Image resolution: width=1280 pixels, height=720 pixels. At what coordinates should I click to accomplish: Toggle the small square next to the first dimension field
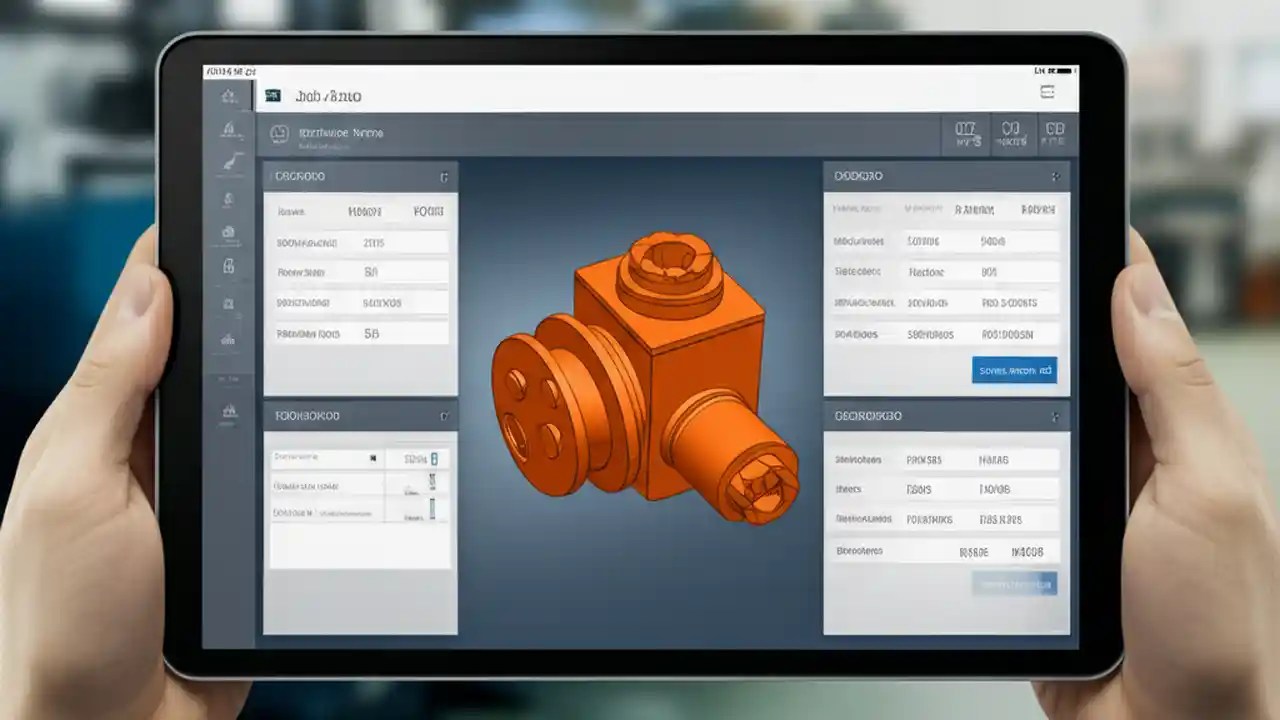point(434,457)
